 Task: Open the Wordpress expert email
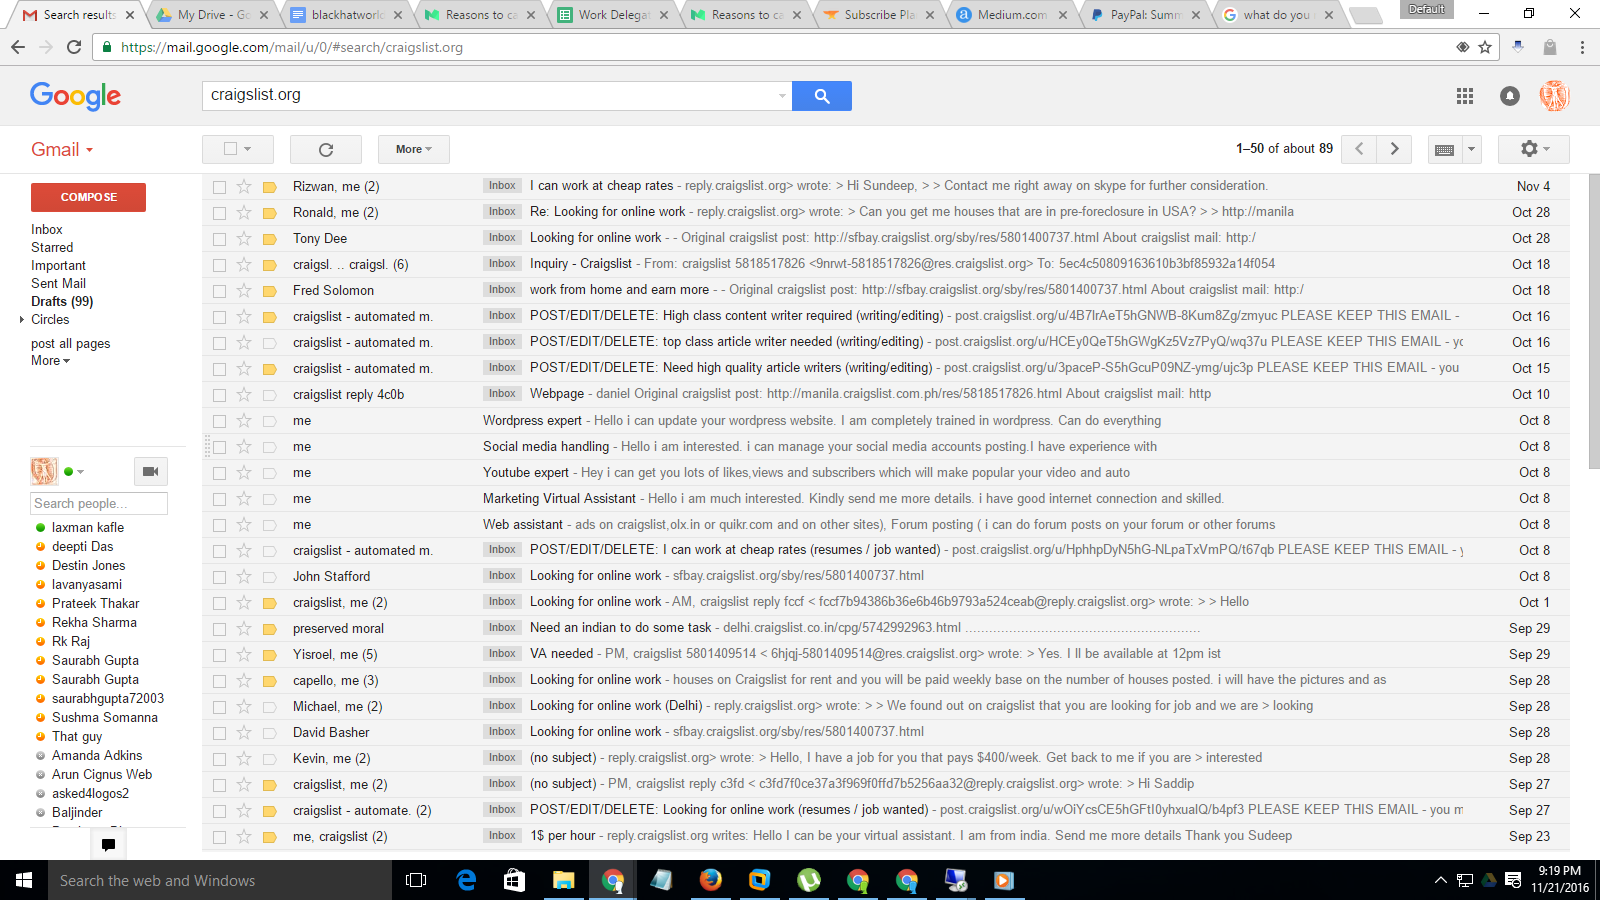coord(885,421)
